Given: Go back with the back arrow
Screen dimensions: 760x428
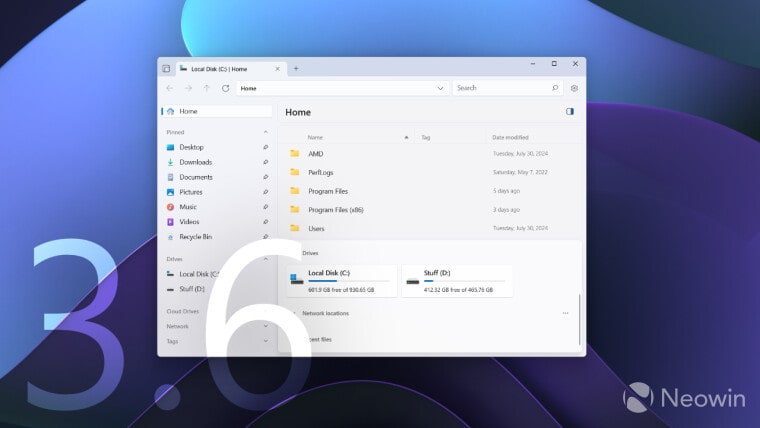Looking at the screenshot, I should (x=170, y=88).
